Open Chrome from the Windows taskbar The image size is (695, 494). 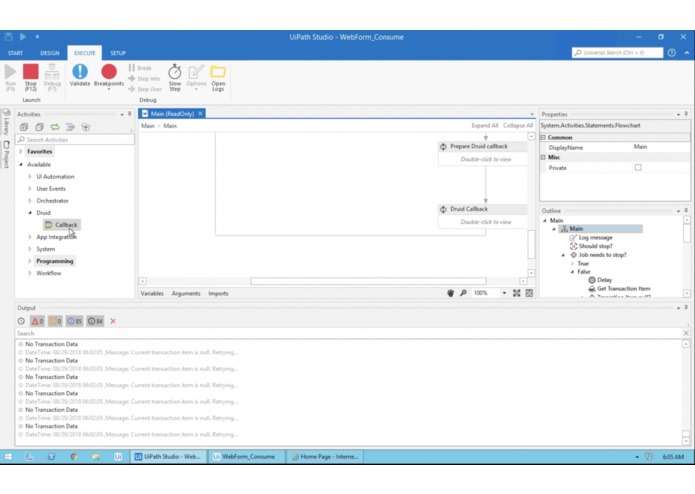[x=74, y=456]
